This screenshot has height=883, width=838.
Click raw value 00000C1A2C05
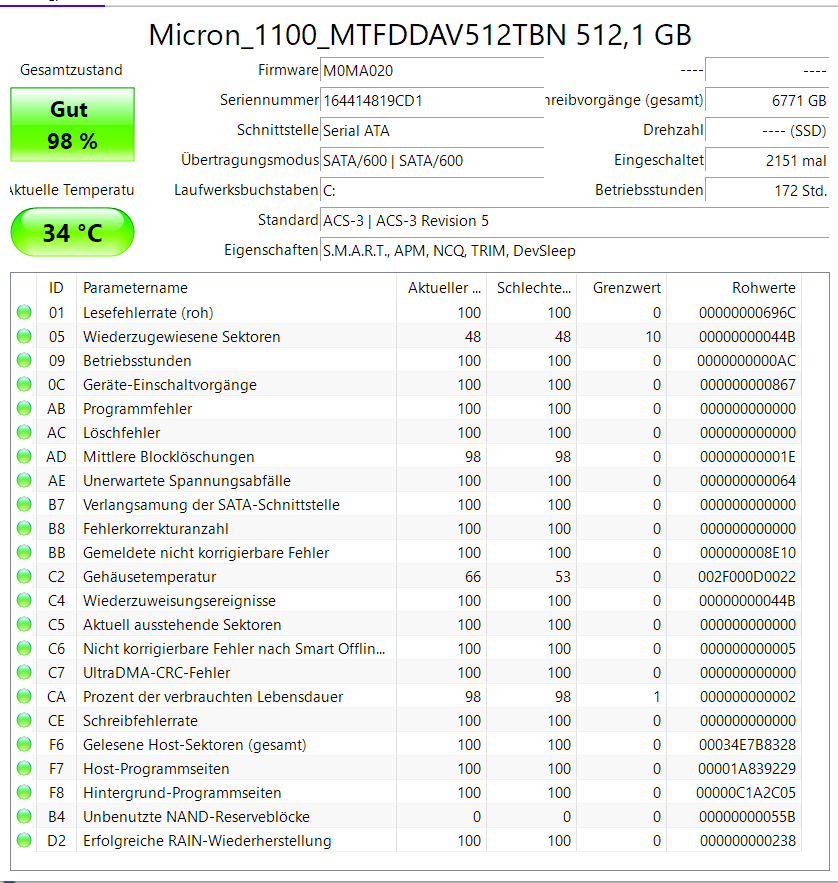pyautogui.click(x=746, y=793)
